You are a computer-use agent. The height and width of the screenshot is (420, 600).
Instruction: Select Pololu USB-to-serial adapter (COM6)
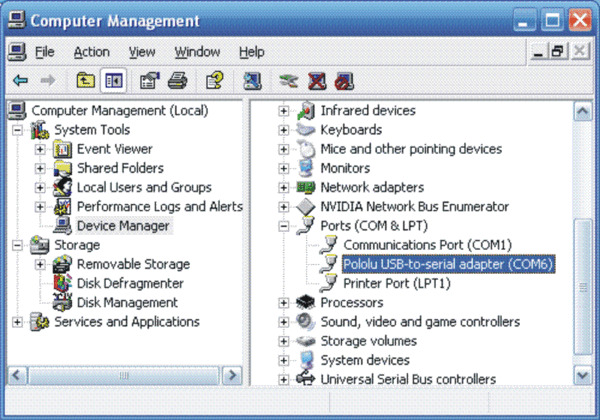tap(448, 264)
